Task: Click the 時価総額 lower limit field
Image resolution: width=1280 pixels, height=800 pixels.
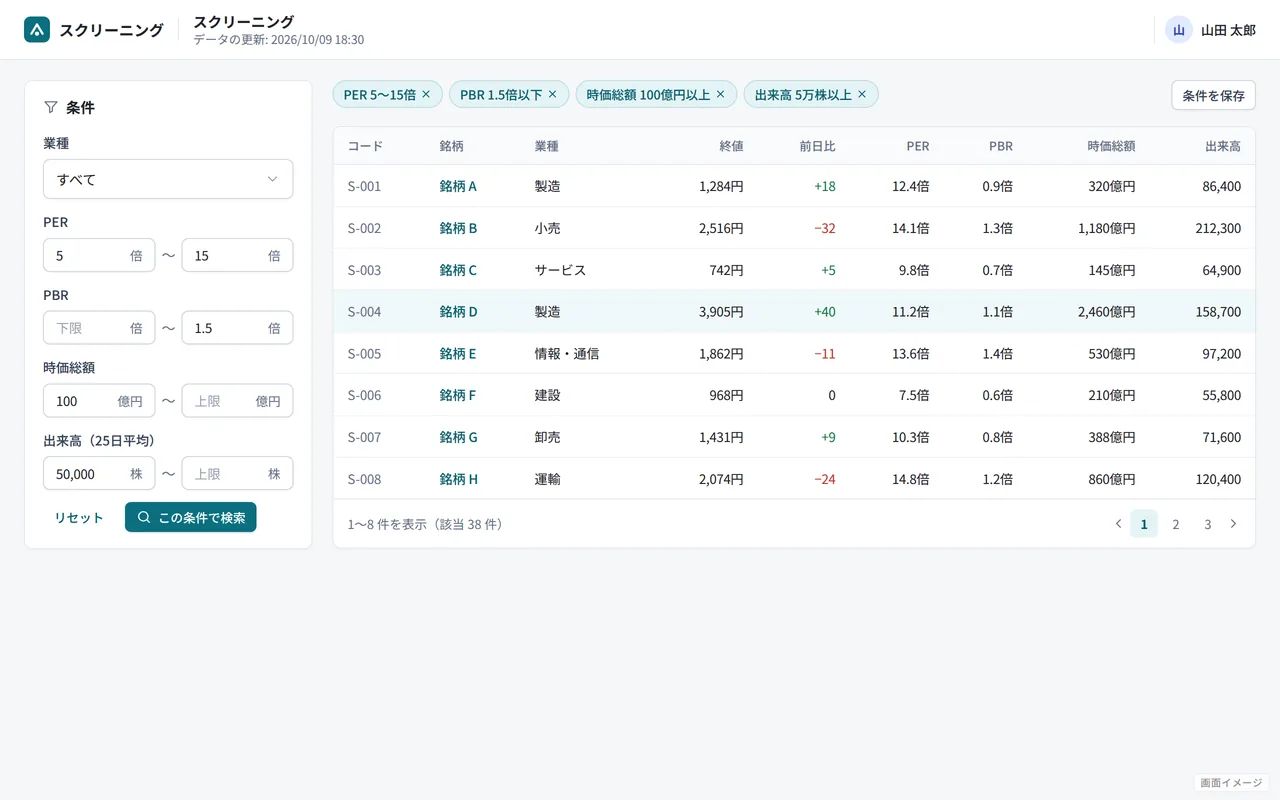Action: click(99, 401)
